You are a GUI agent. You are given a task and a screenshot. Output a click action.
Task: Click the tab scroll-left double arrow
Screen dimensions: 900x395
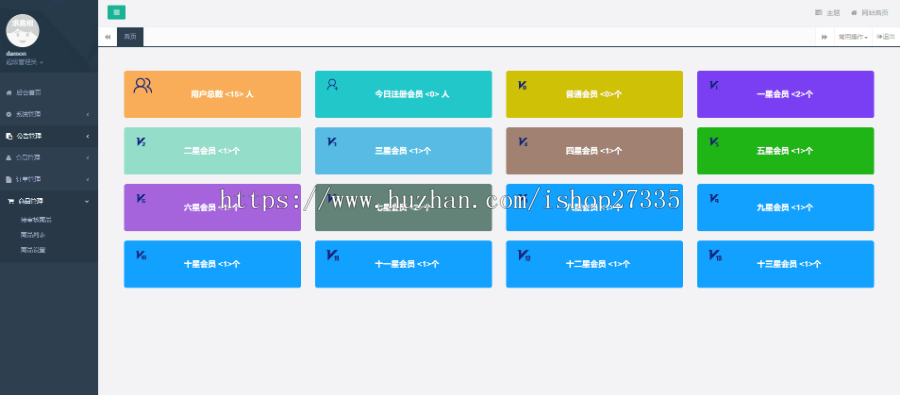[x=107, y=37]
